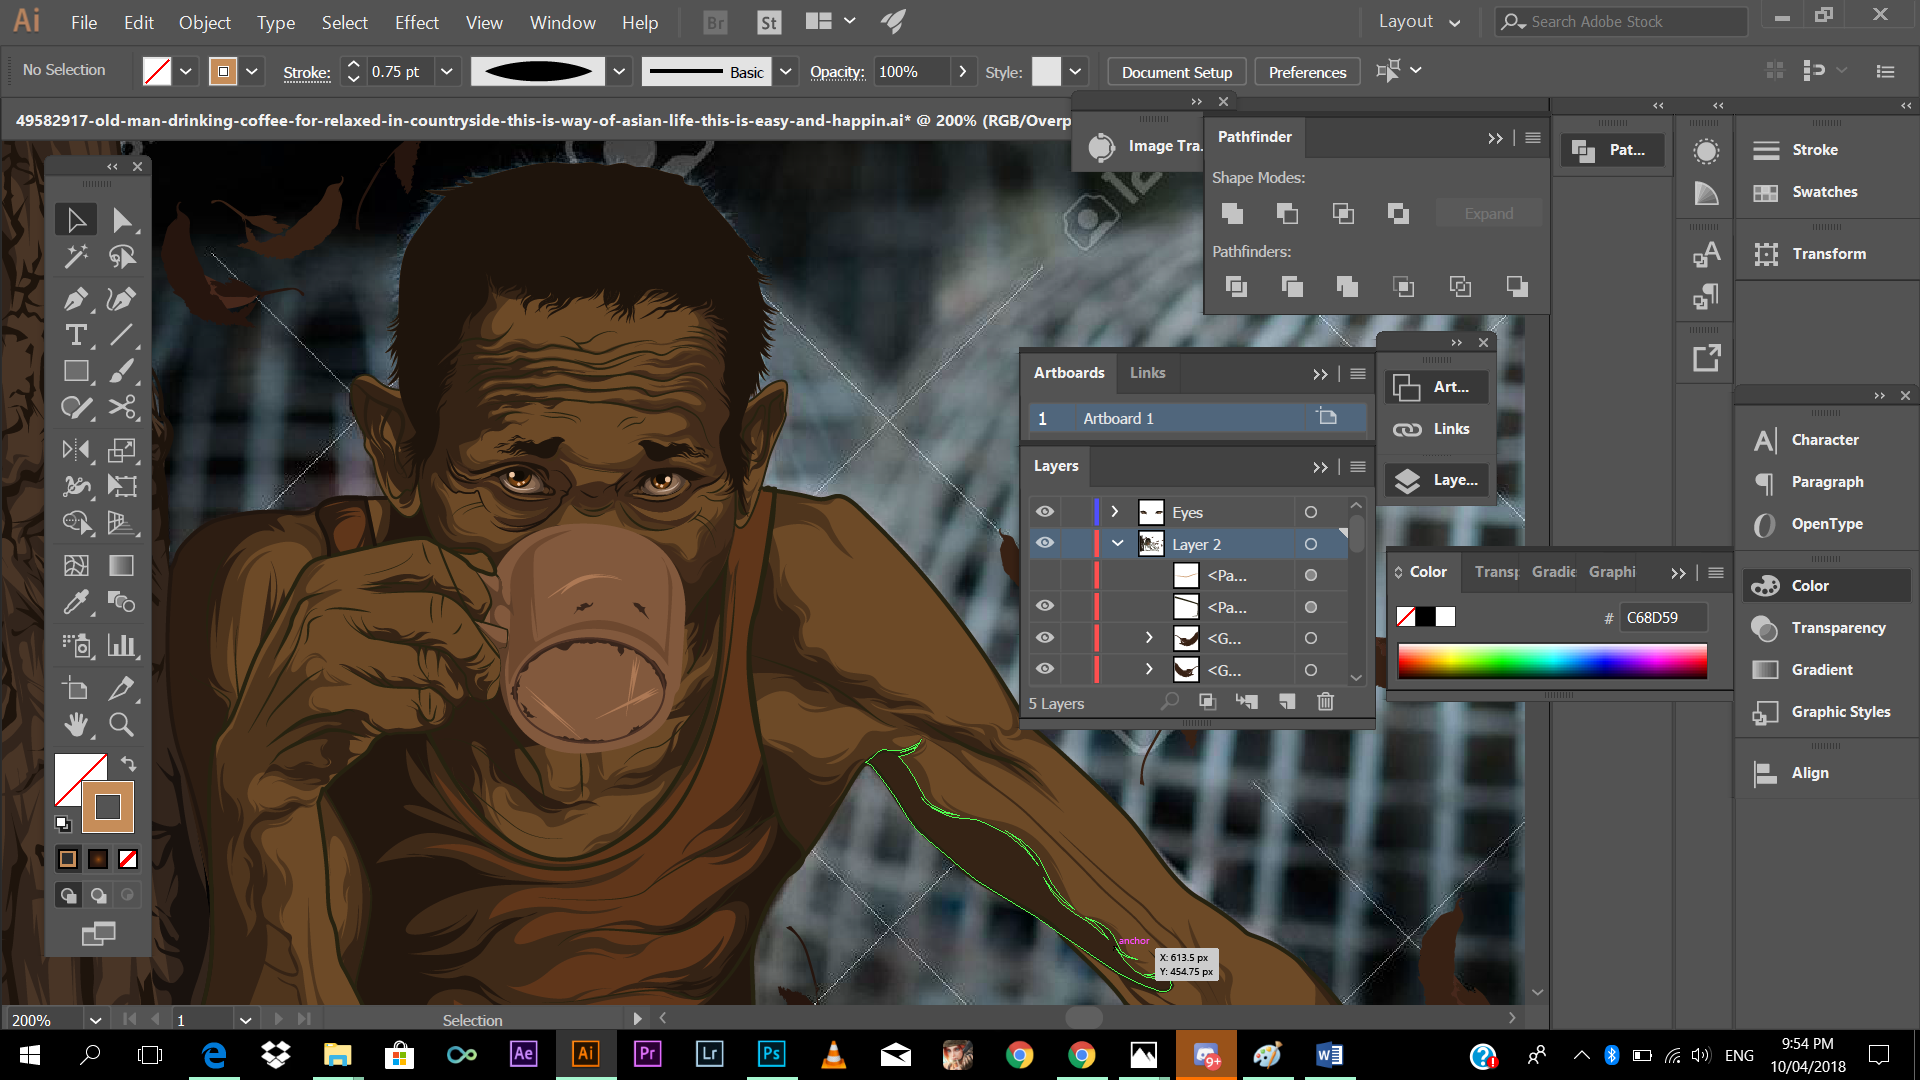Click target circle of Eyes layer

click(x=1310, y=512)
